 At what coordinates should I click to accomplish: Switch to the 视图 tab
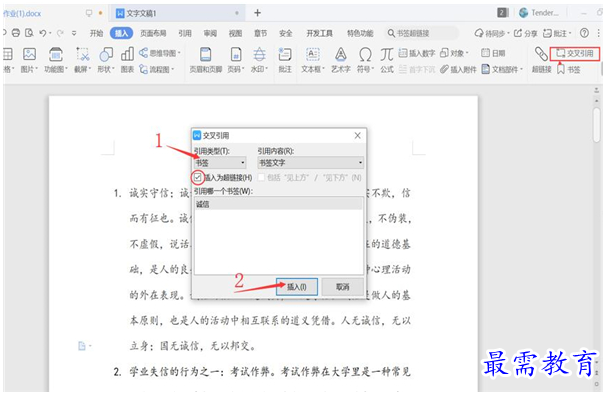pos(235,33)
